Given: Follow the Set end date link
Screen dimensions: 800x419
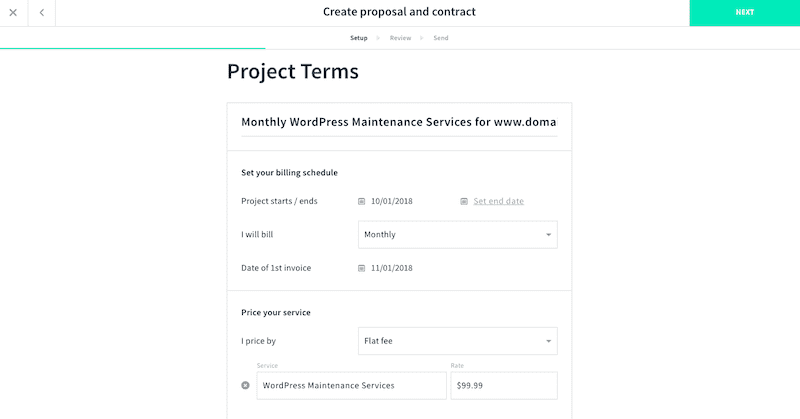Looking at the screenshot, I should (498, 201).
